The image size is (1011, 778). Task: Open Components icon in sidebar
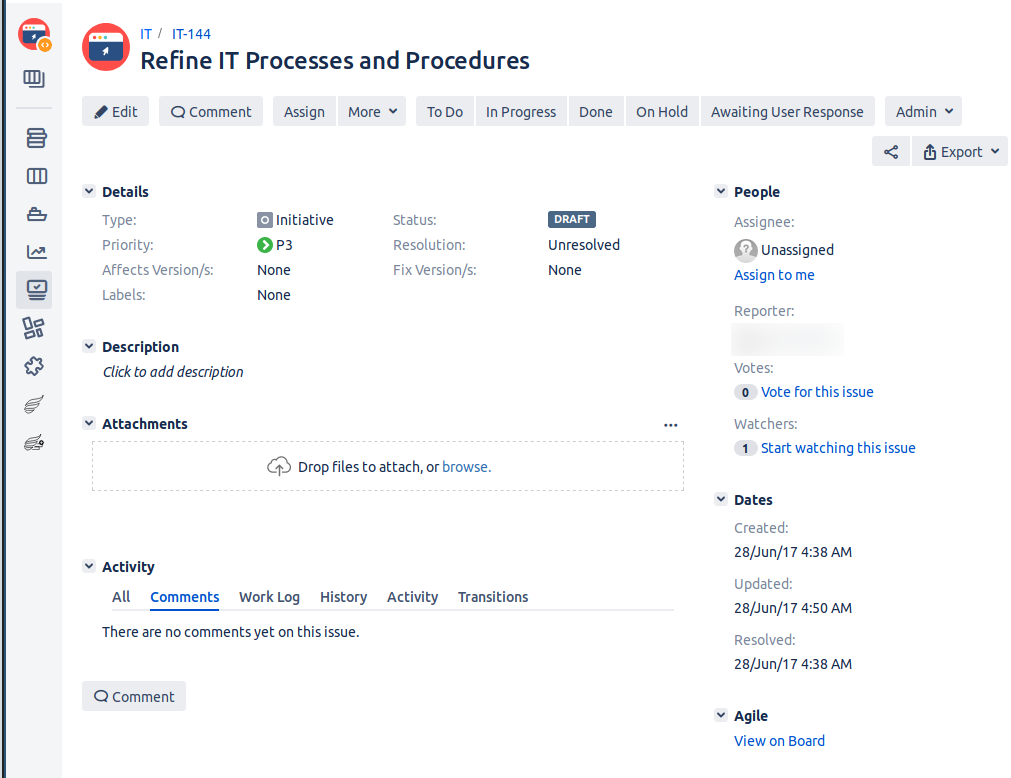point(34,328)
